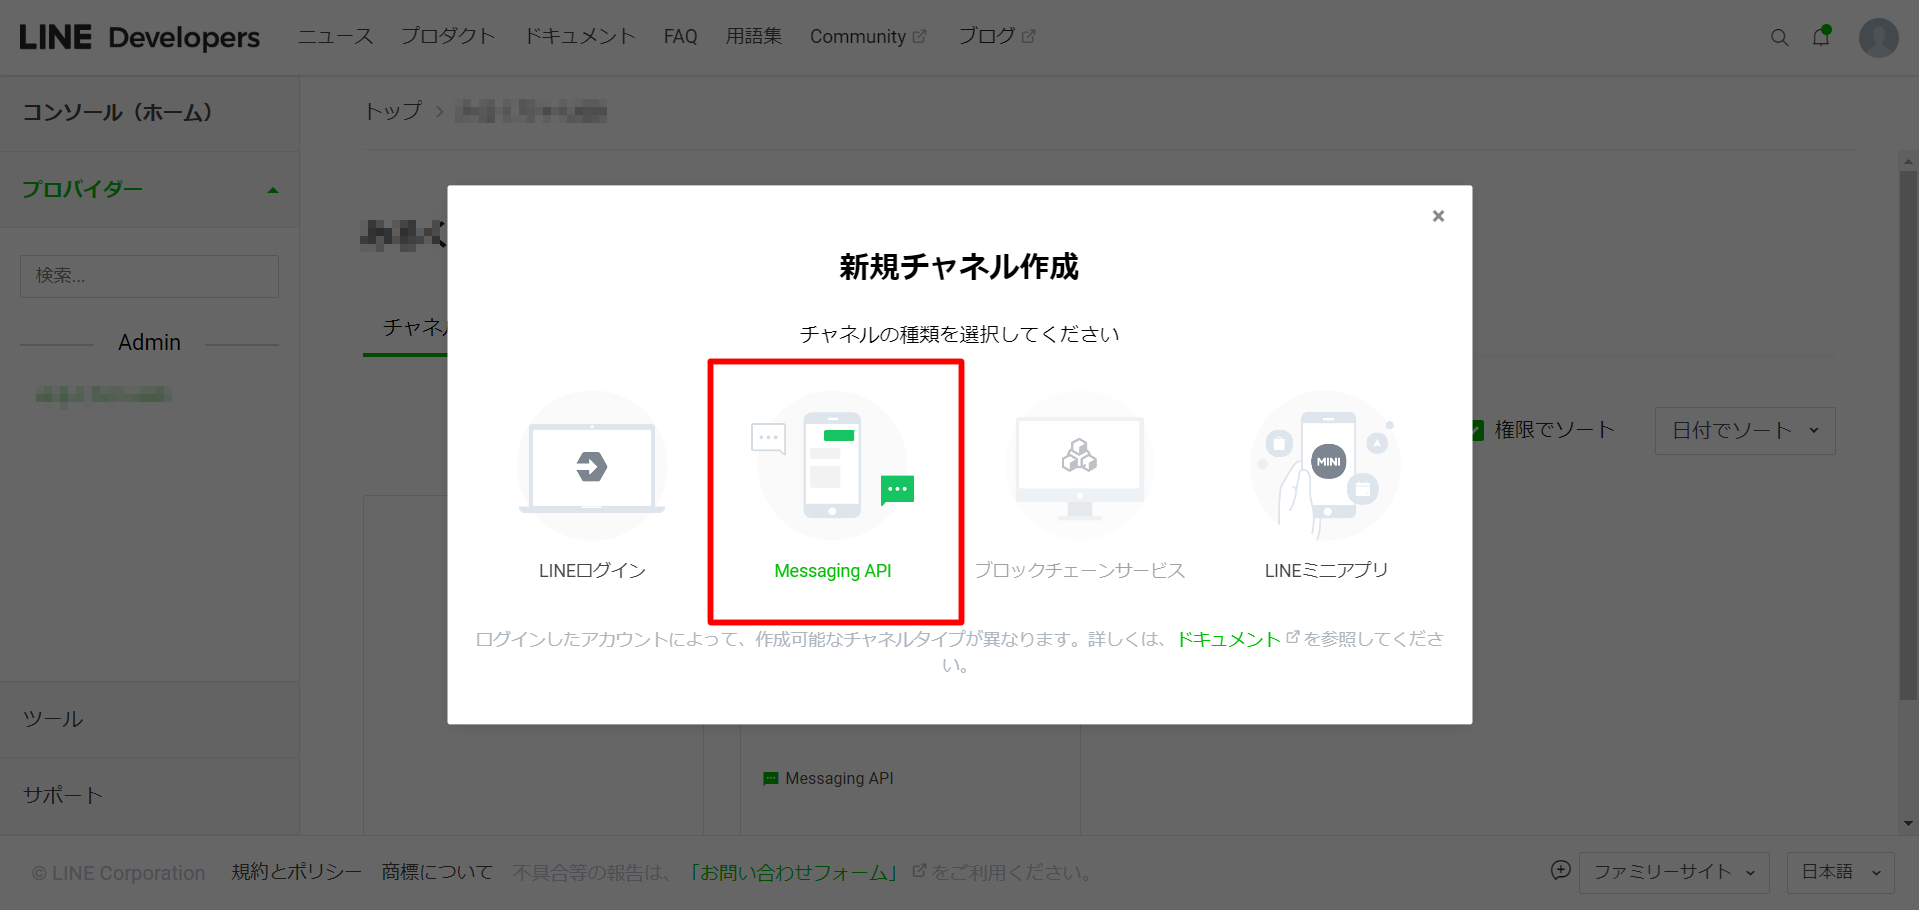This screenshot has width=1919, height=910.
Task: Open the 日本語 language dropdown
Action: point(1840,873)
